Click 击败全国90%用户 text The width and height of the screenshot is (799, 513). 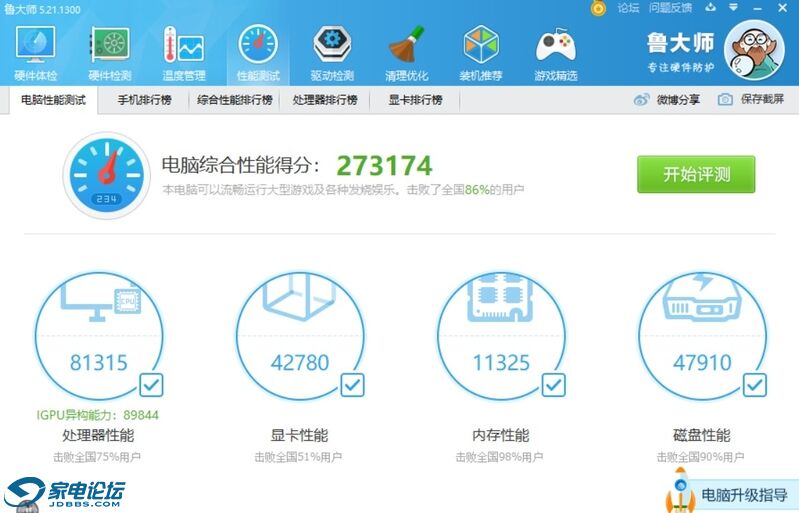[700, 457]
